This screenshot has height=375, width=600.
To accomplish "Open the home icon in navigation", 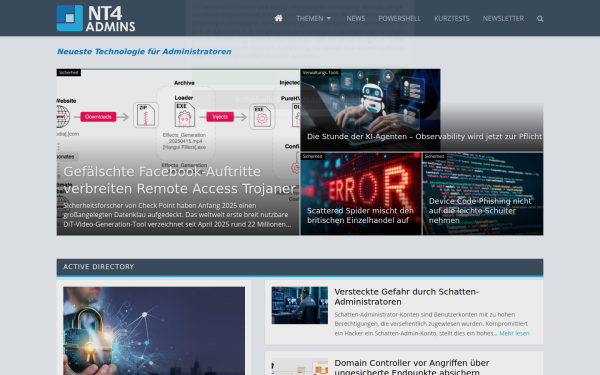I will 279,18.
